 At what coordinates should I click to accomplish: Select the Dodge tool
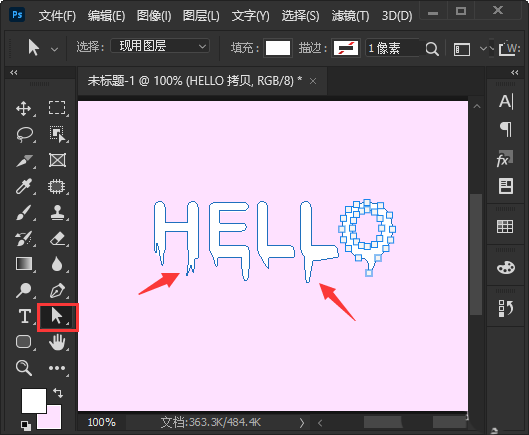24,290
